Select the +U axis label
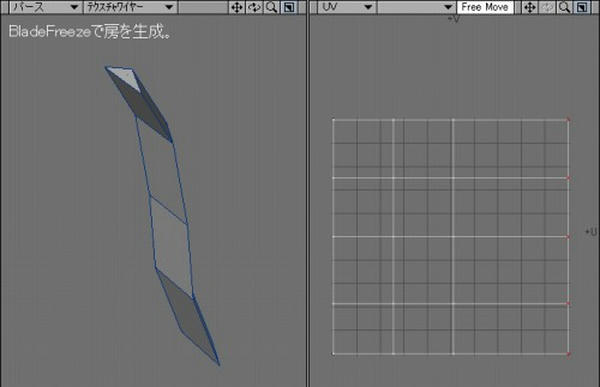 click(591, 232)
